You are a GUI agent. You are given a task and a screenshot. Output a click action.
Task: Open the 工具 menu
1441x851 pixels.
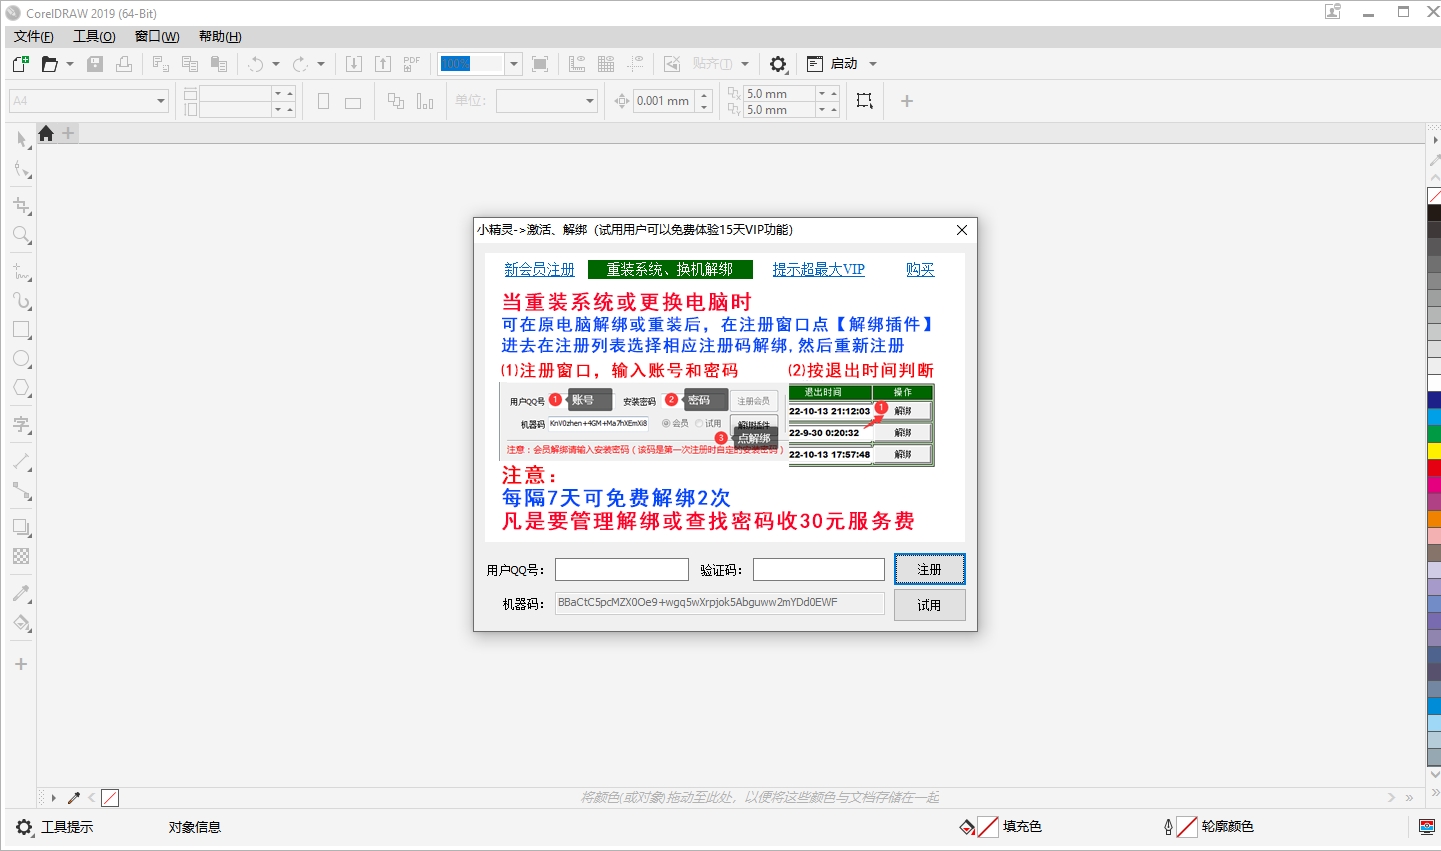click(94, 37)
